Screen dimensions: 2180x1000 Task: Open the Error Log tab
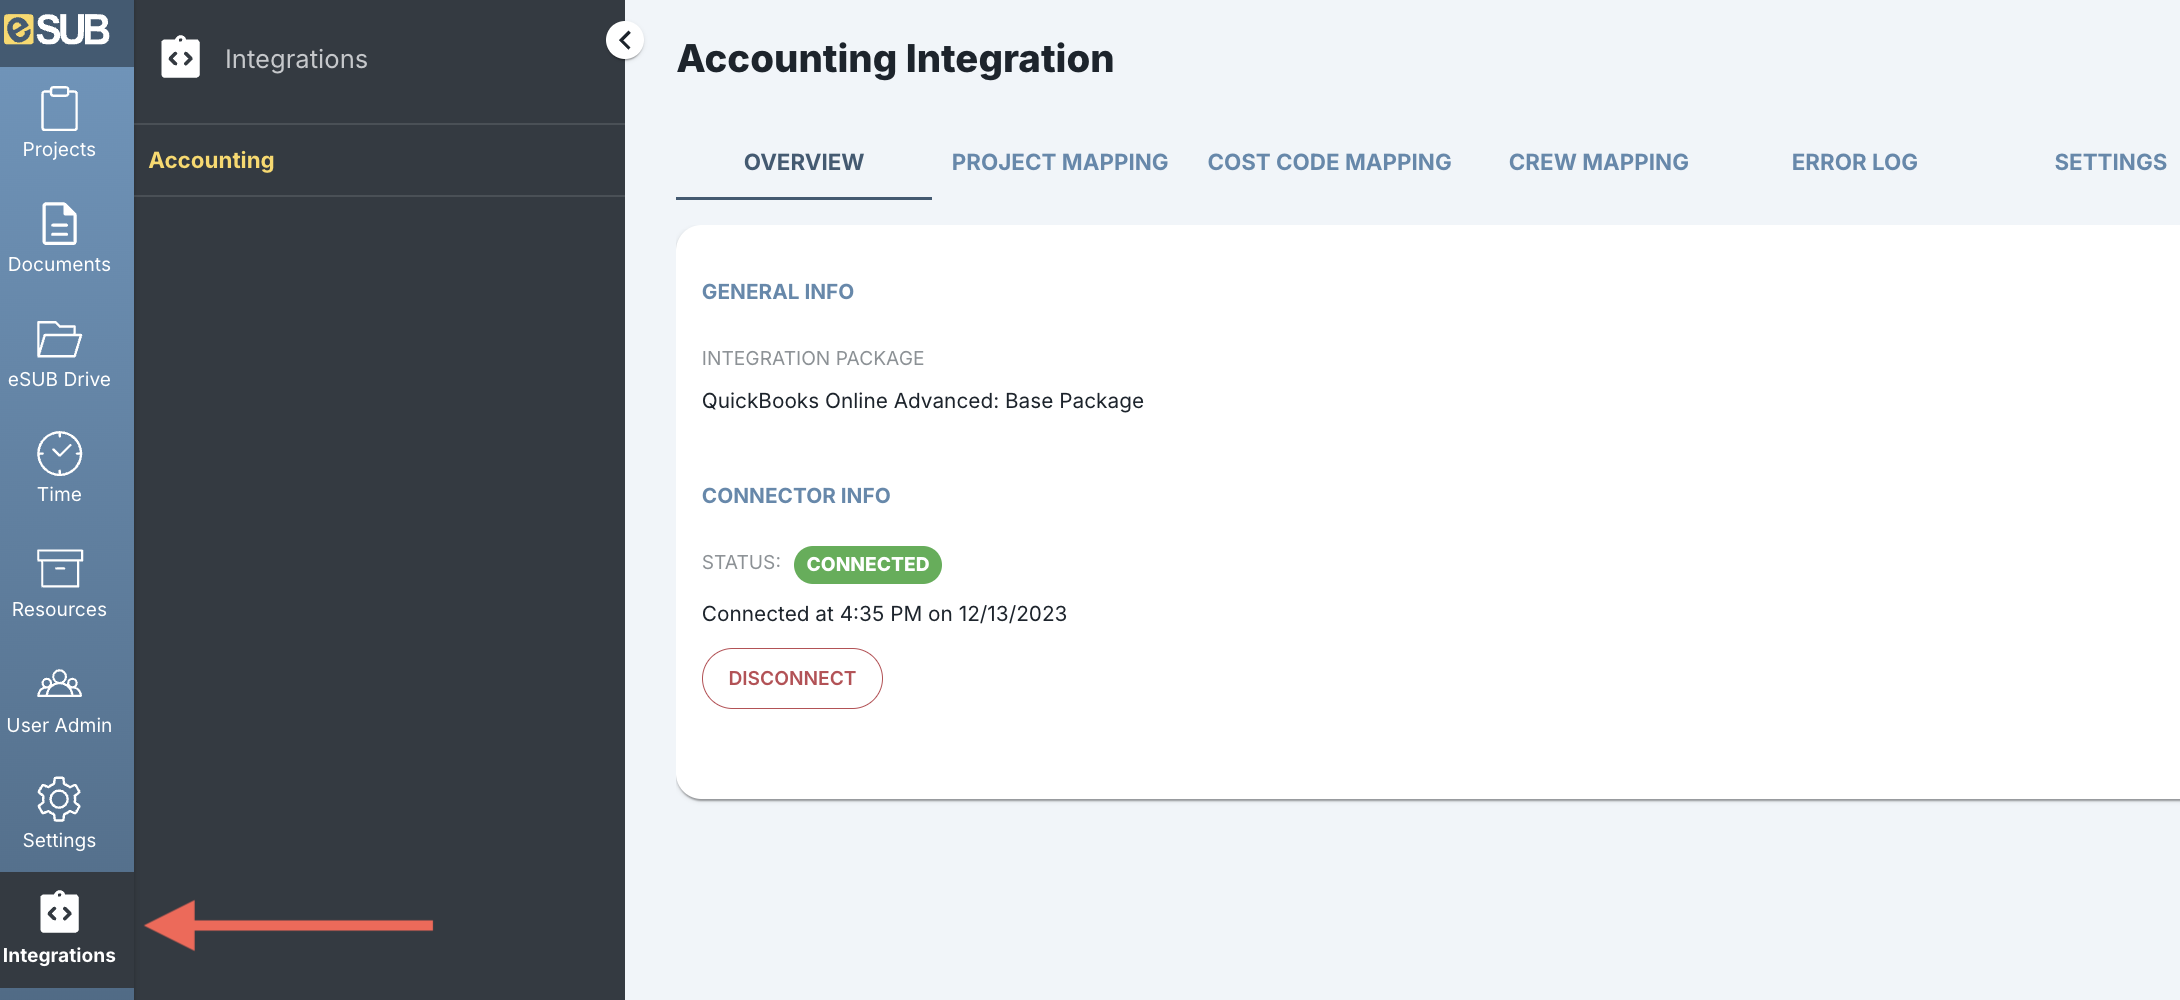click(x=1854, y=162)
